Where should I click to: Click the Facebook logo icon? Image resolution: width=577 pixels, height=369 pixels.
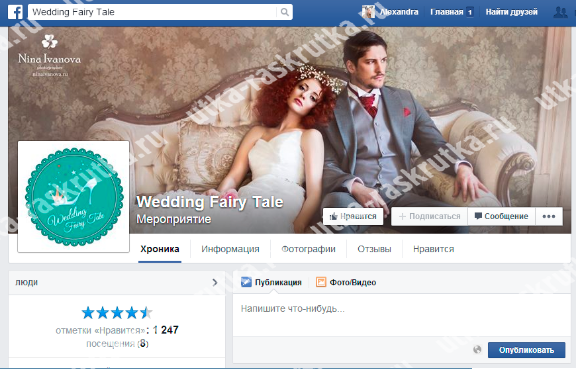pyautogui.click(x=15, y=12)
